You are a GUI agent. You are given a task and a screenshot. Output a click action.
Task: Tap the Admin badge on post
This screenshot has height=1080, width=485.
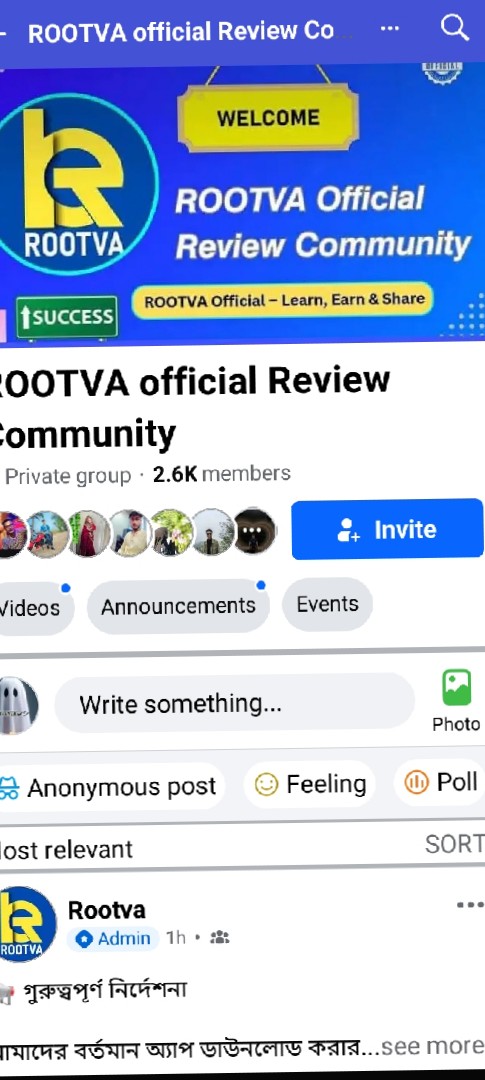click(x=113, y=938)
